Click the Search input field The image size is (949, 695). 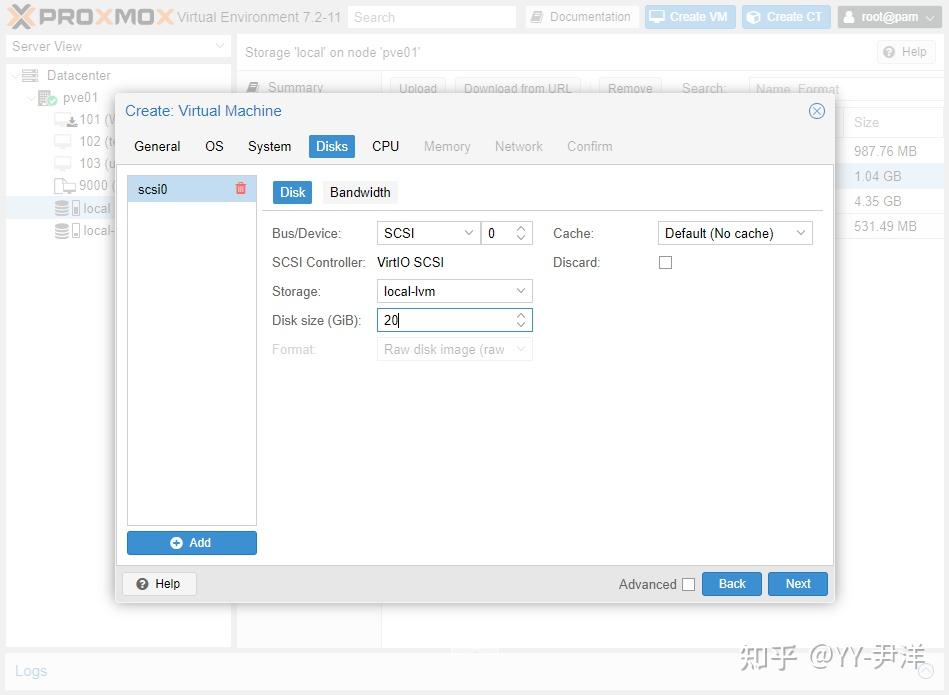coord(432,16)
